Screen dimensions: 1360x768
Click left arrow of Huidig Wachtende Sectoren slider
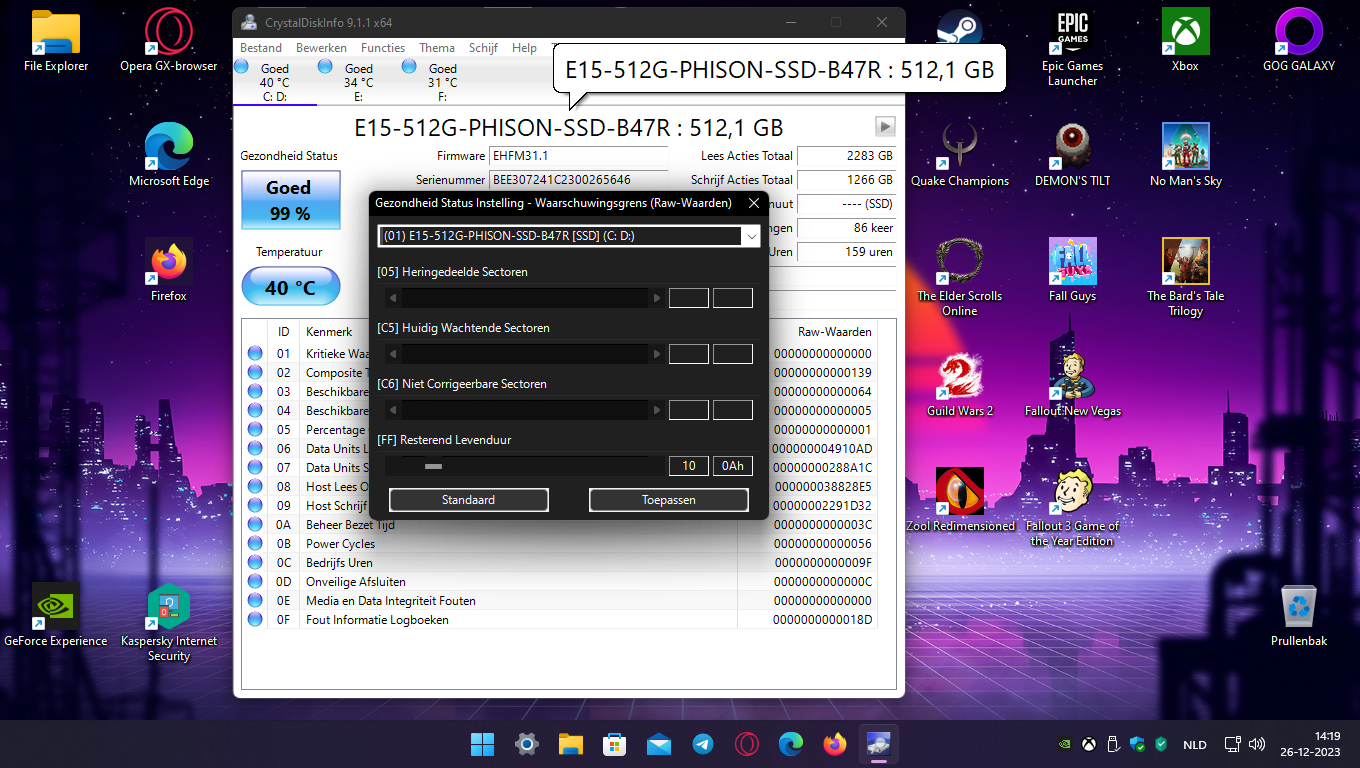393,354
